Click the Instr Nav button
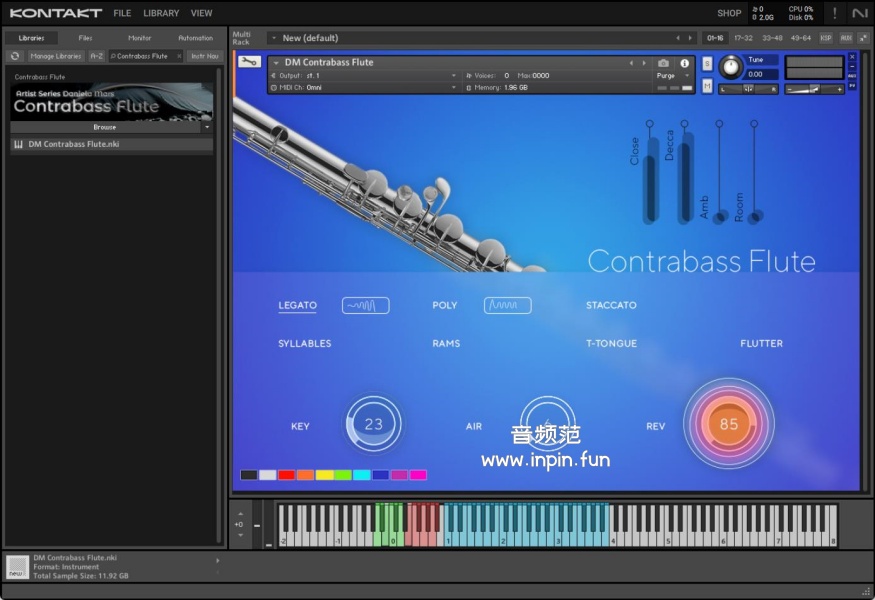The image size is (875, 600). (205, 56)
